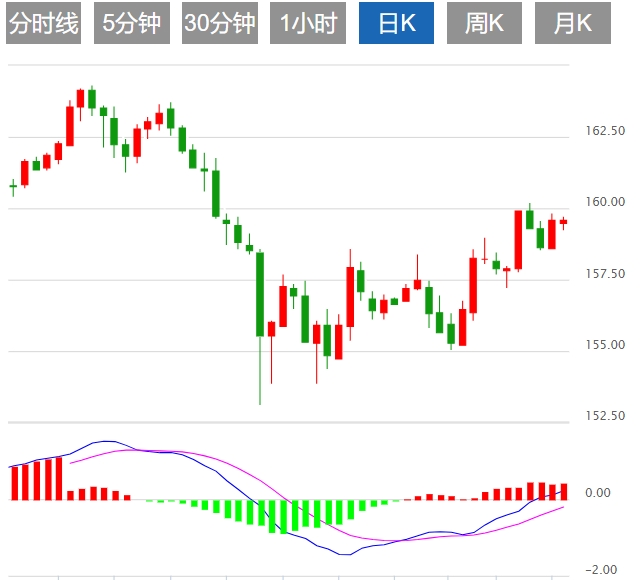
Task: Click the 160.00 price axis label
Action: tap(604, 202)
